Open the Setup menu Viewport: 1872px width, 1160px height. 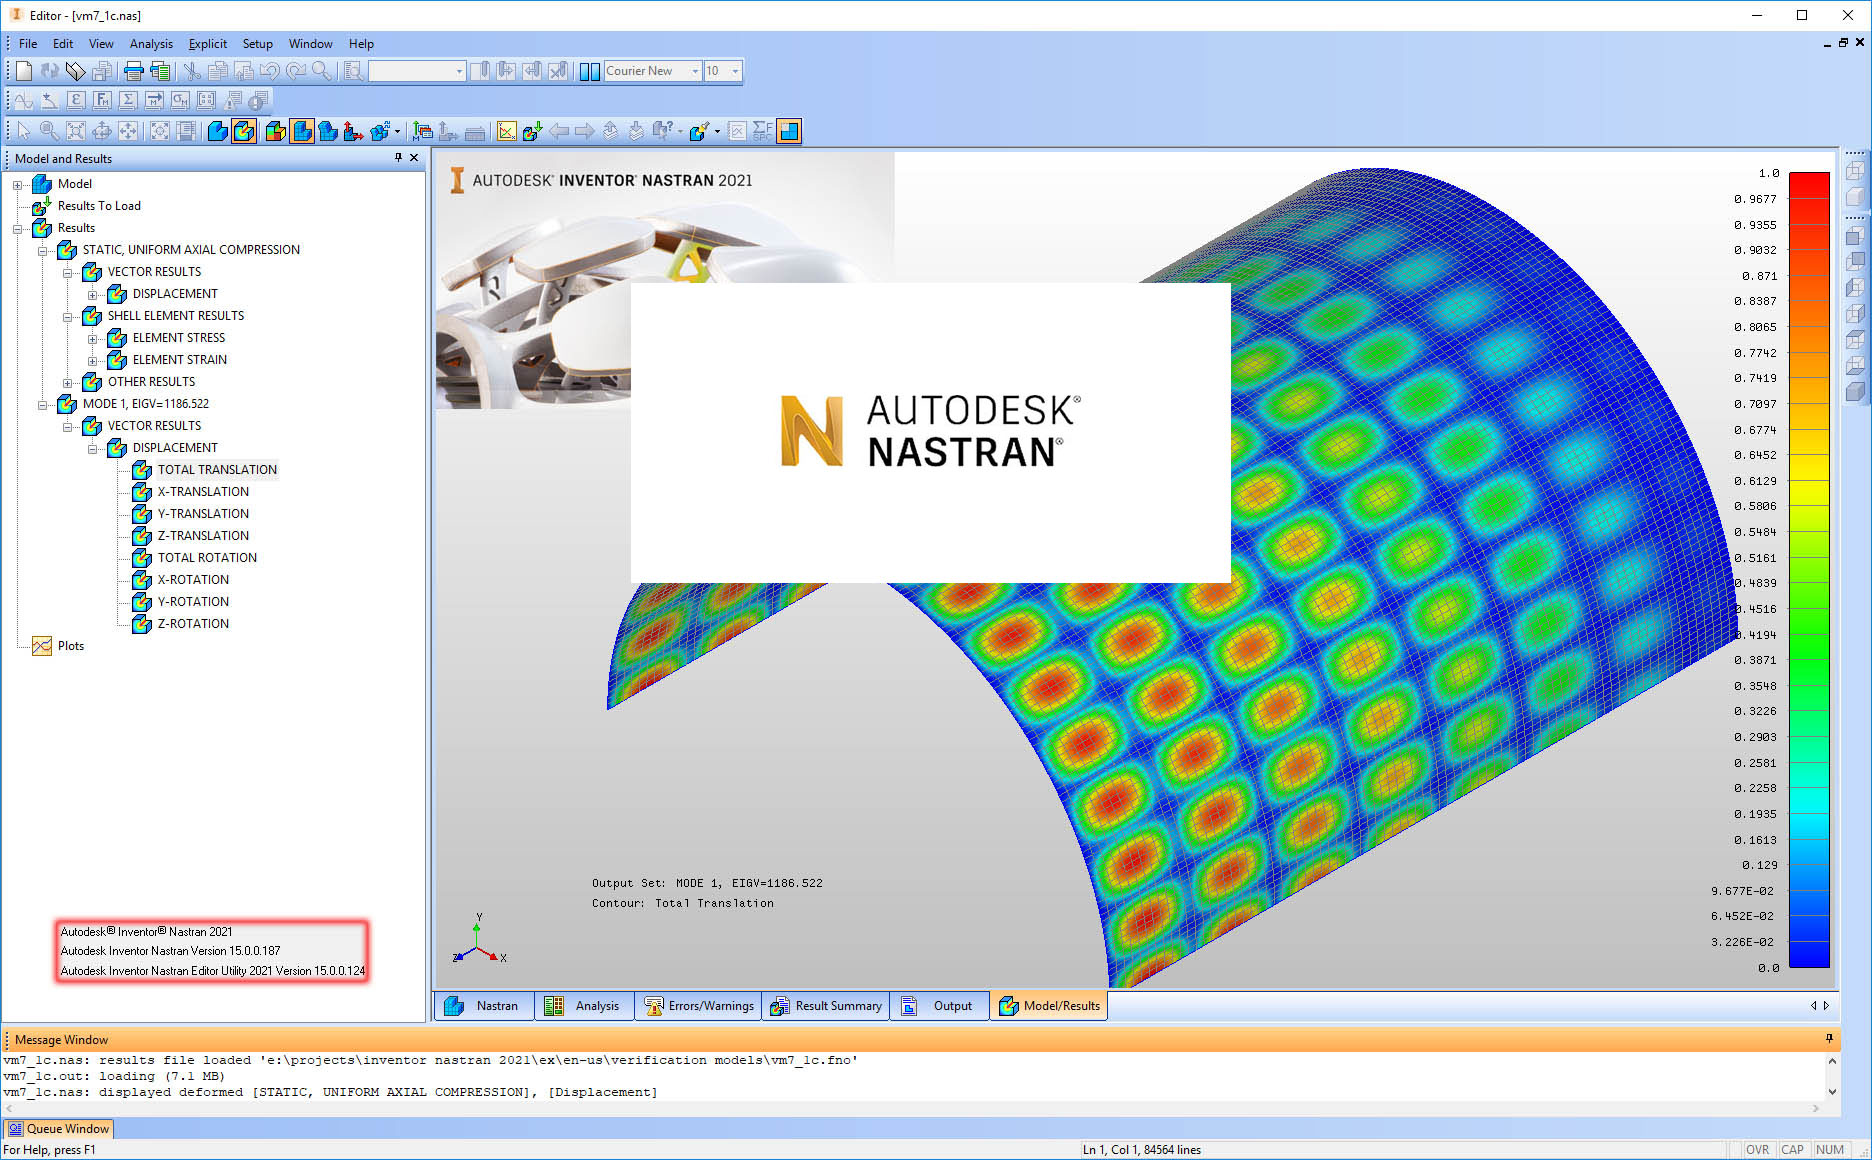click(257, 44)
